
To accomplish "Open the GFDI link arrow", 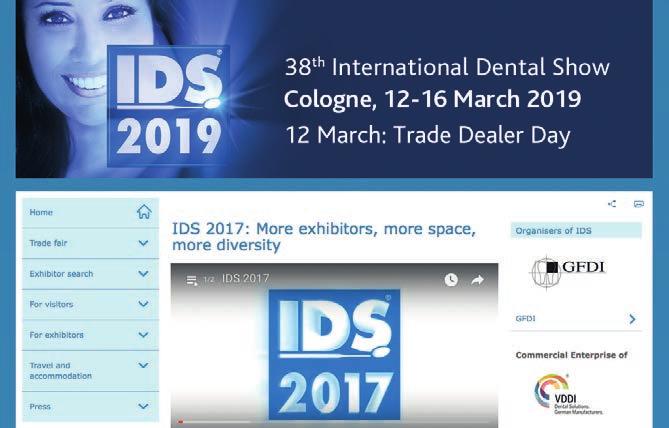I will click(x=632, y=319).
